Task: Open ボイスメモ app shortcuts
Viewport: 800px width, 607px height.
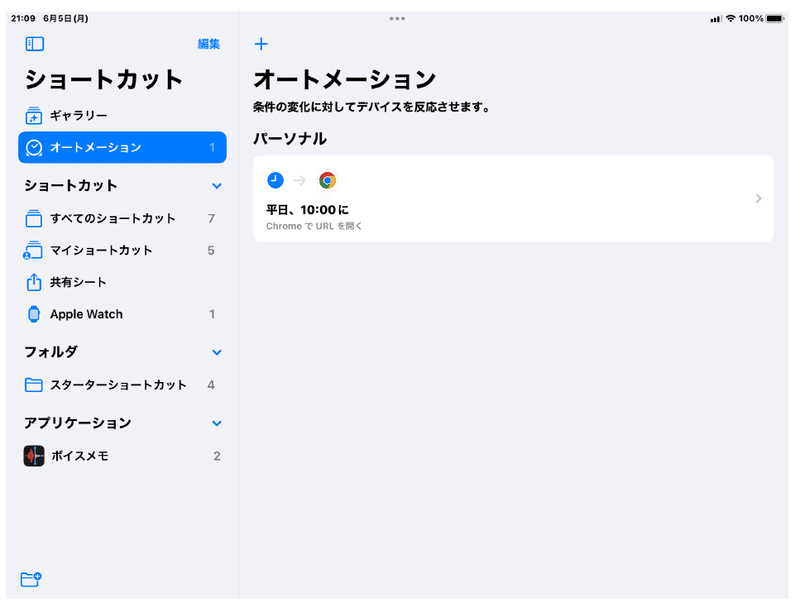Action: [122, 456]
